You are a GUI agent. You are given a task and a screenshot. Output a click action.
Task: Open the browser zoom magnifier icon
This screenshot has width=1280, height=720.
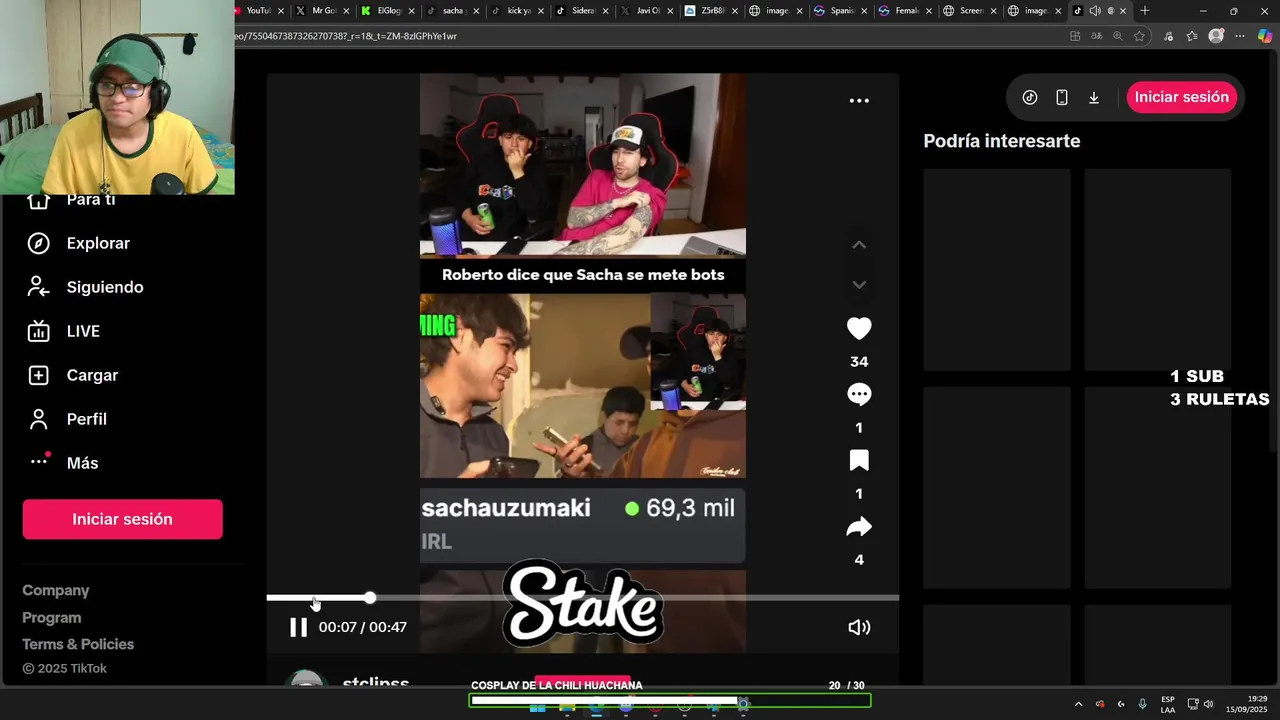click(x=1117, y=36)
